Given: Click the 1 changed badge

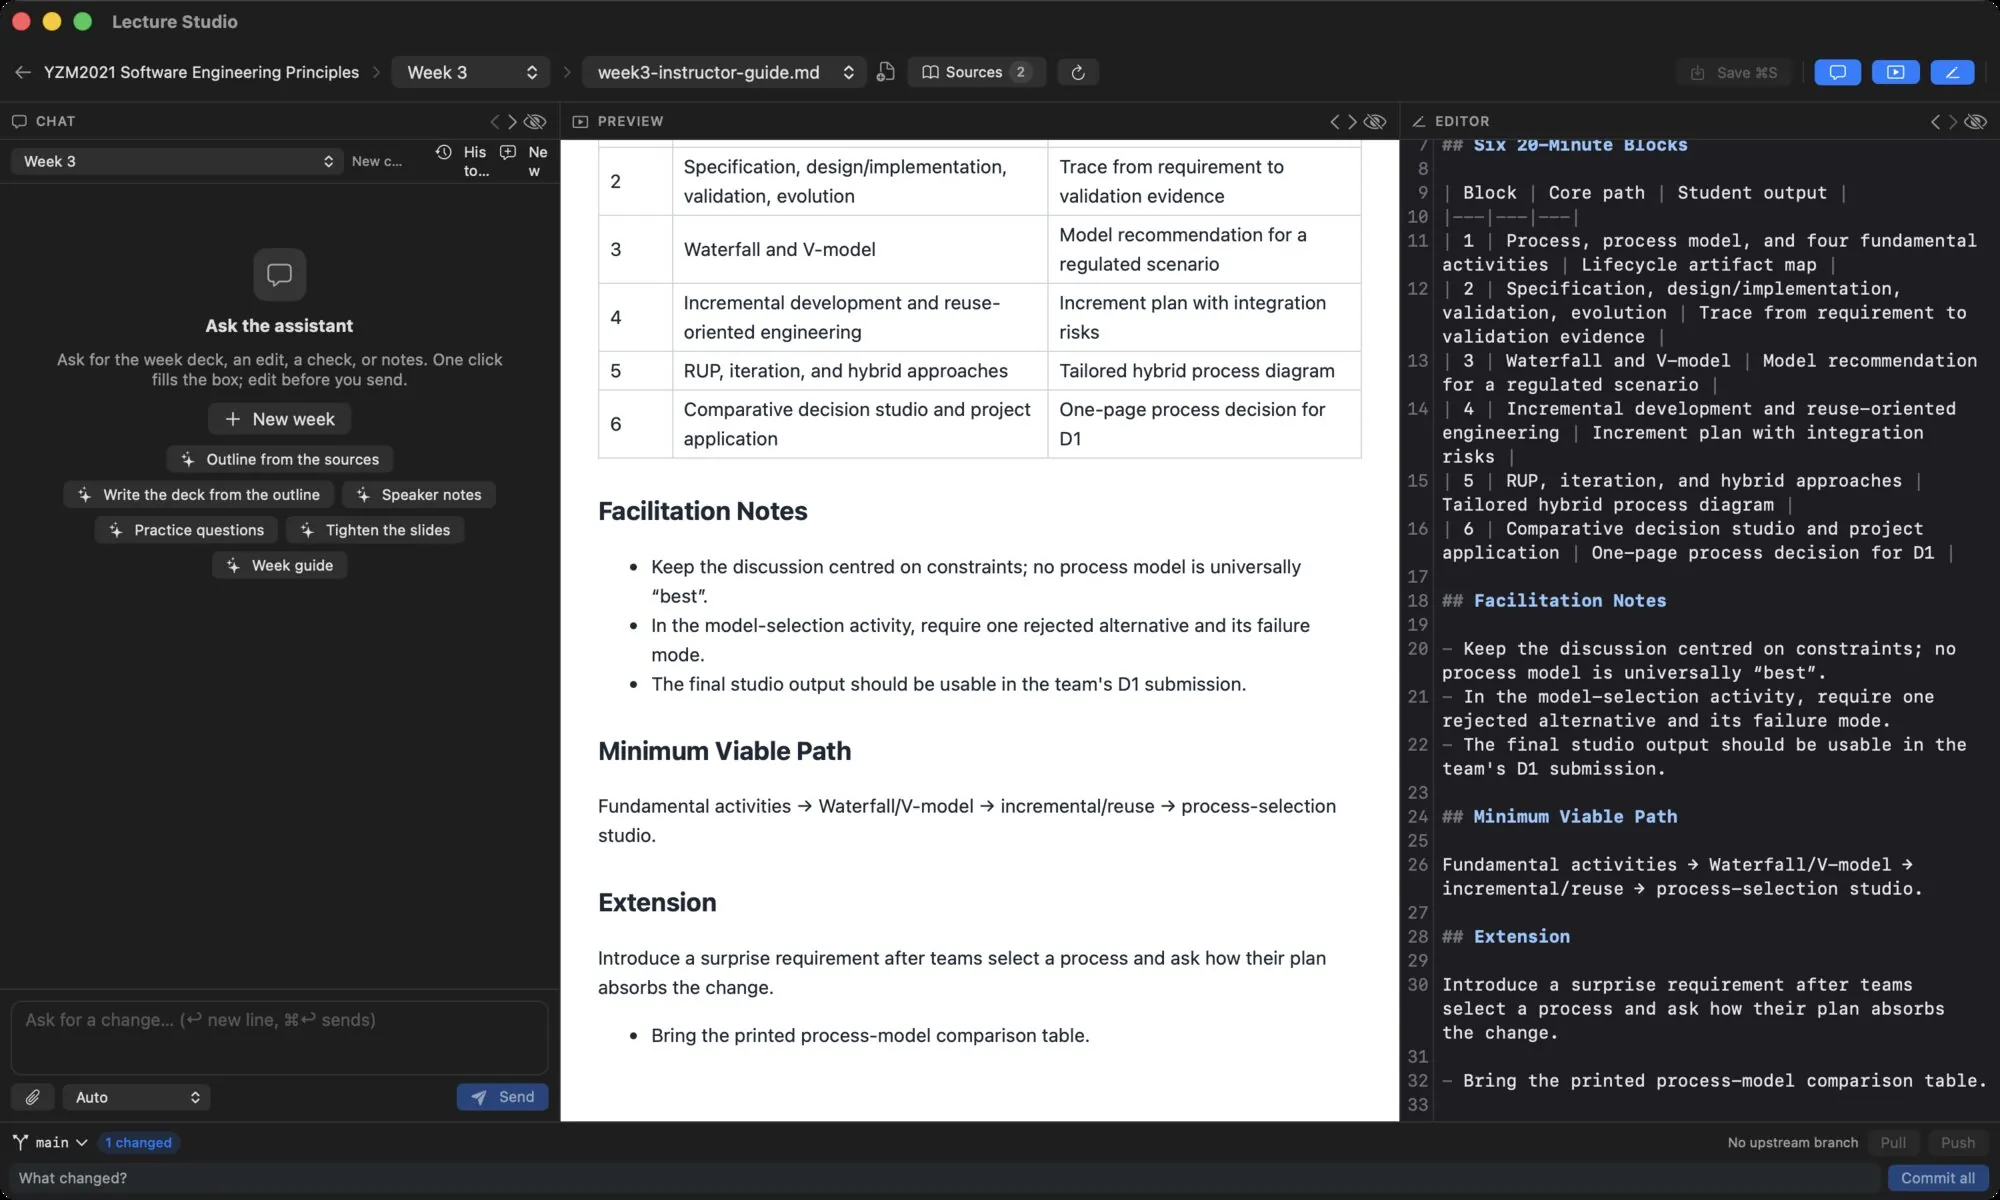Looking at the screenshot, I should pos(138,1142).
